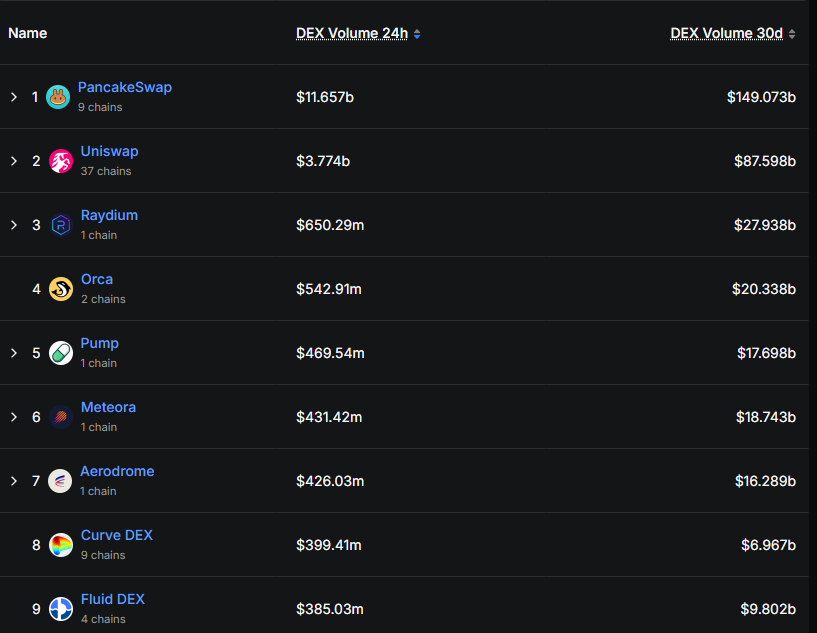Expand the Pump row chevron
The height and width of the screenshot is (633, 817).
click(14, 353)
